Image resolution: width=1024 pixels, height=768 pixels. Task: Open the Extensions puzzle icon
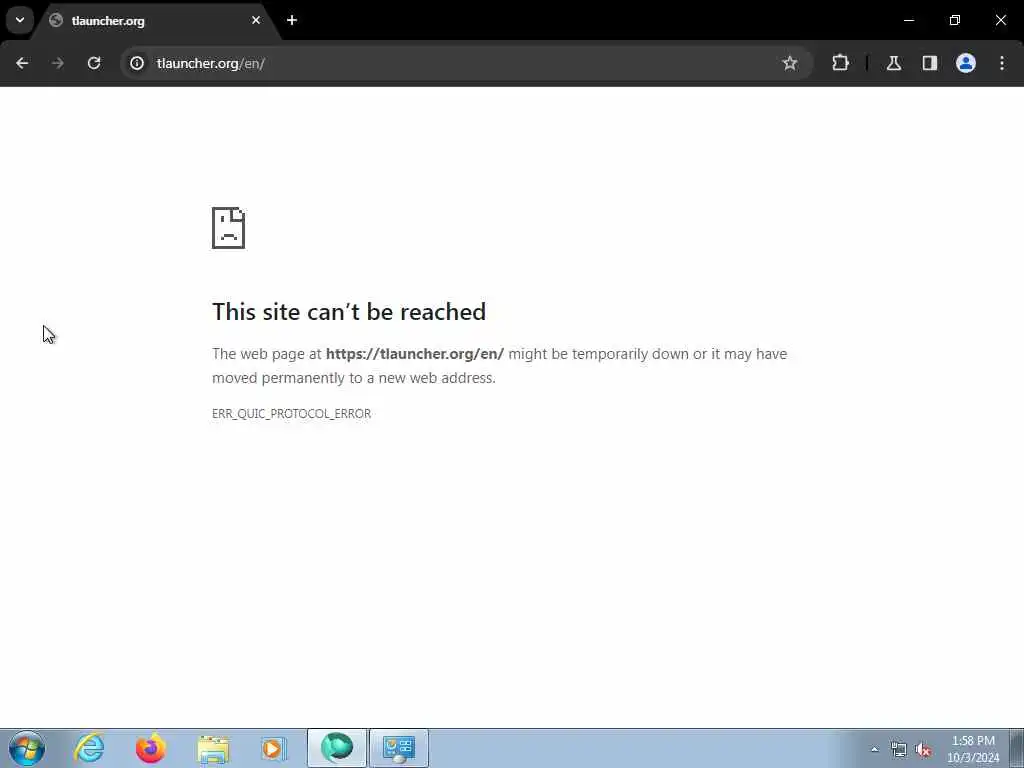pos(840,63)
